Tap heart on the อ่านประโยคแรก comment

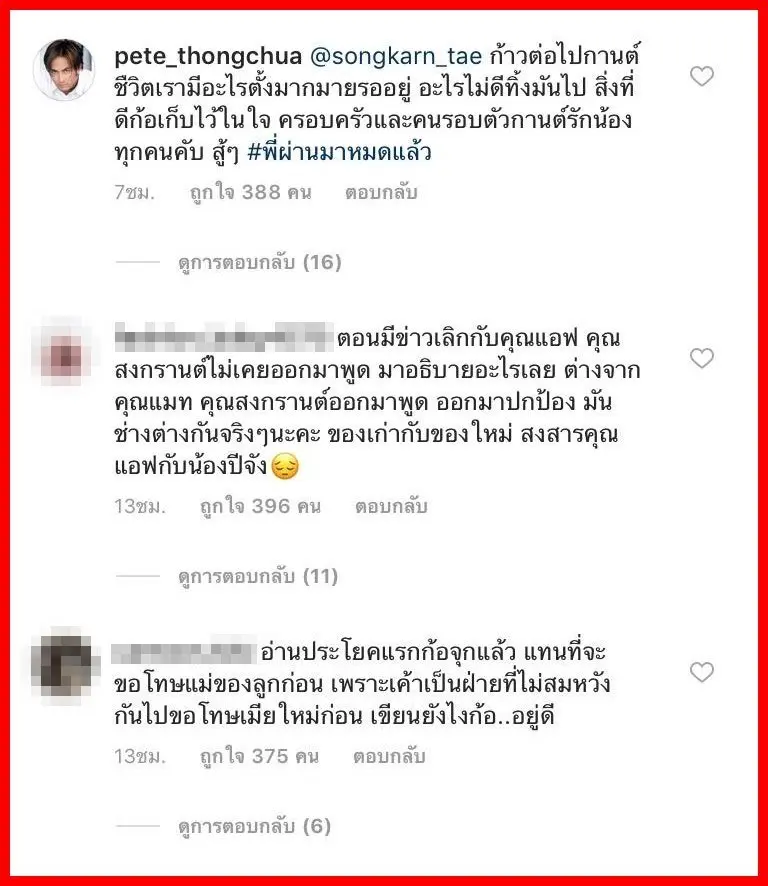coord(702,672)
